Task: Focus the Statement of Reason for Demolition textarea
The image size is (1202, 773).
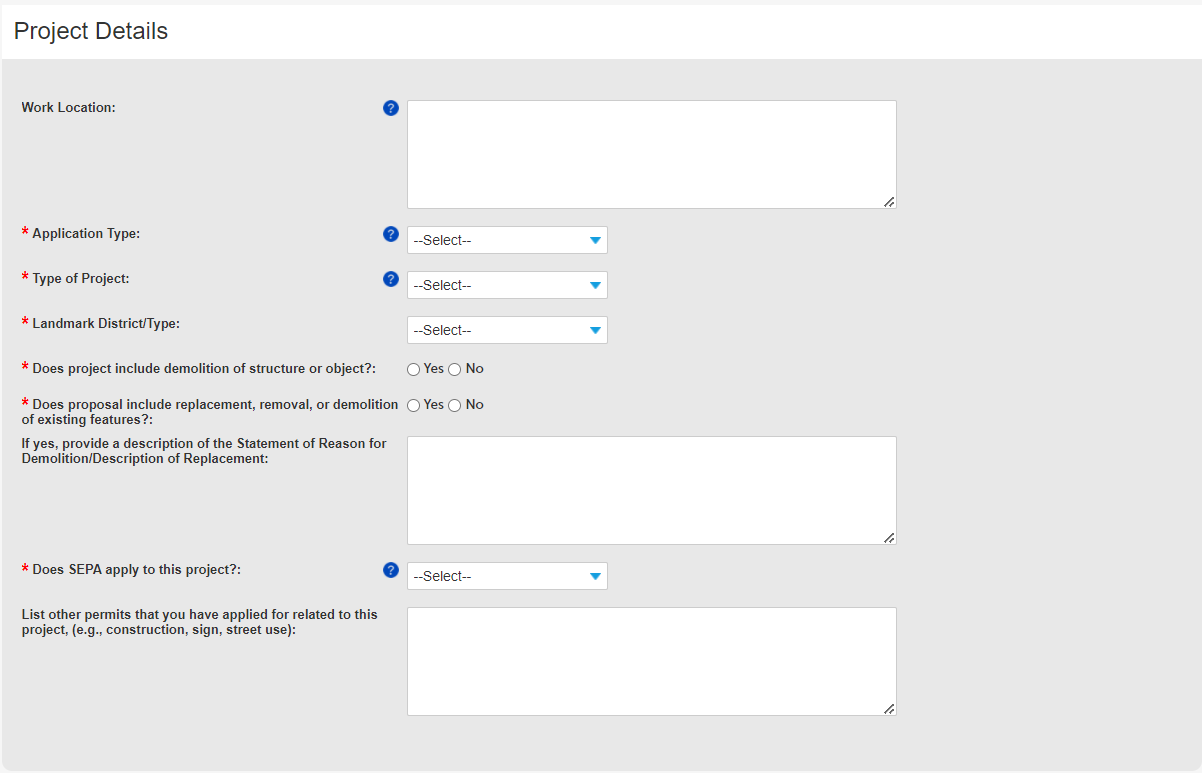Action: [651, 490]
